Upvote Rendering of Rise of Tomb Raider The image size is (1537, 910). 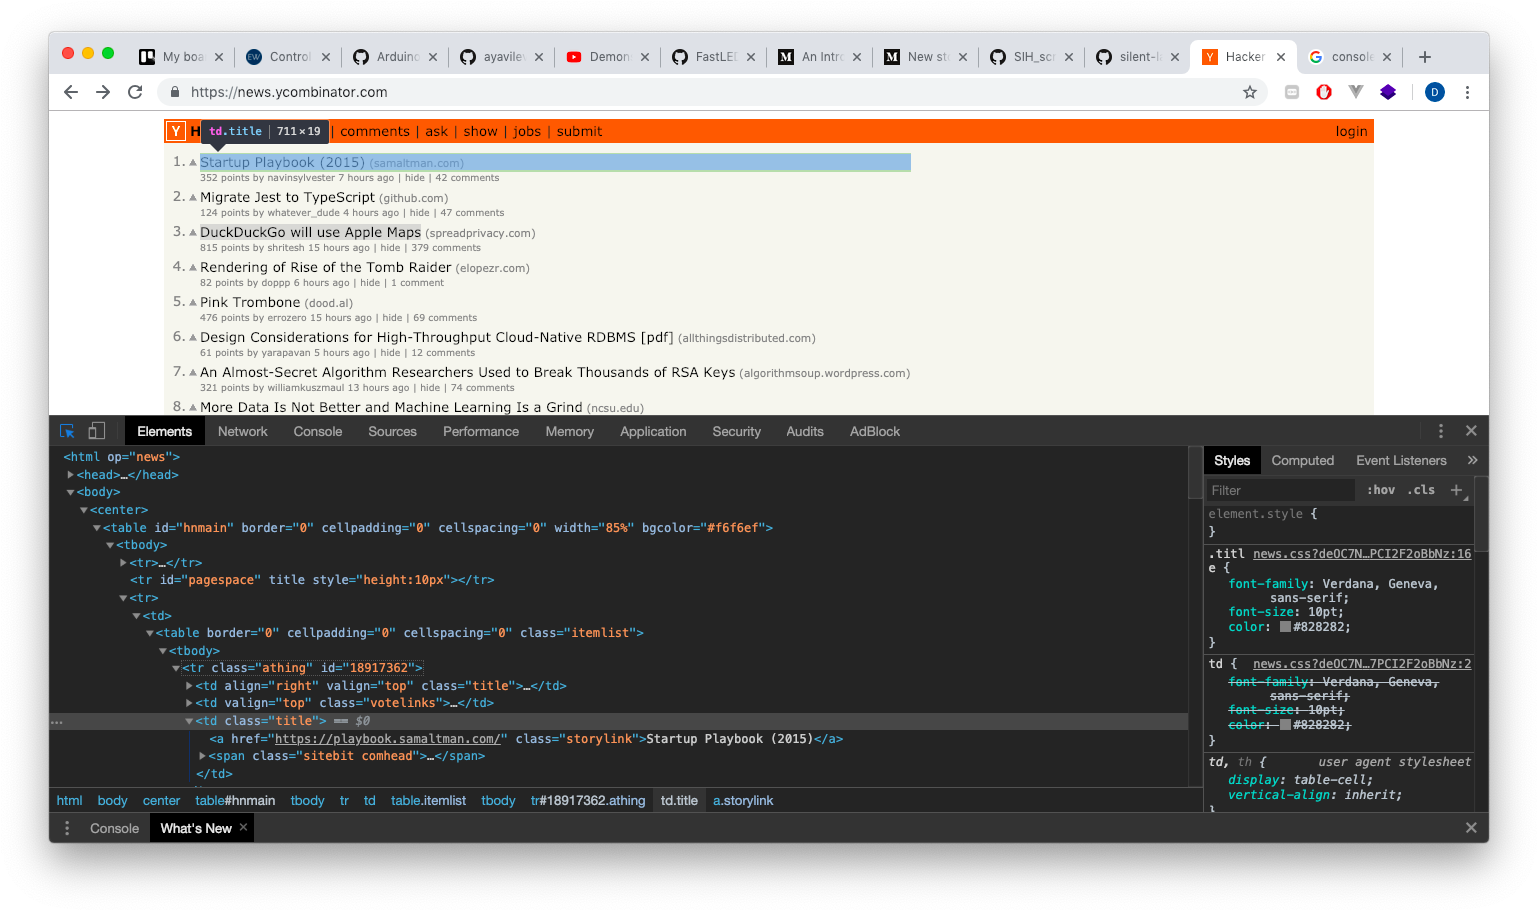point(193,267)
